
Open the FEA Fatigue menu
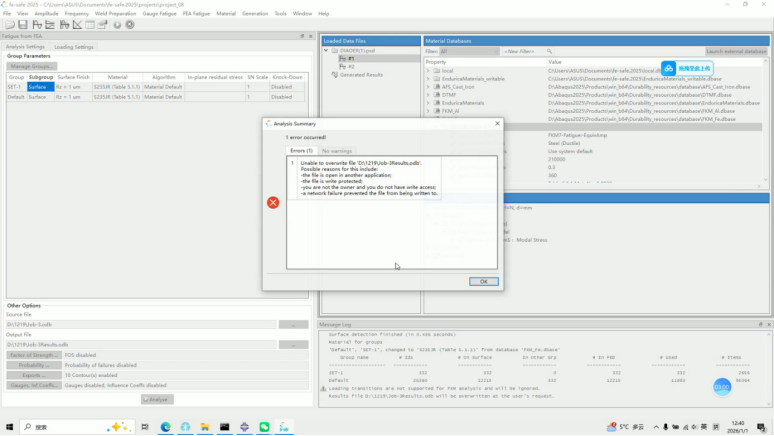click(196, 14)
